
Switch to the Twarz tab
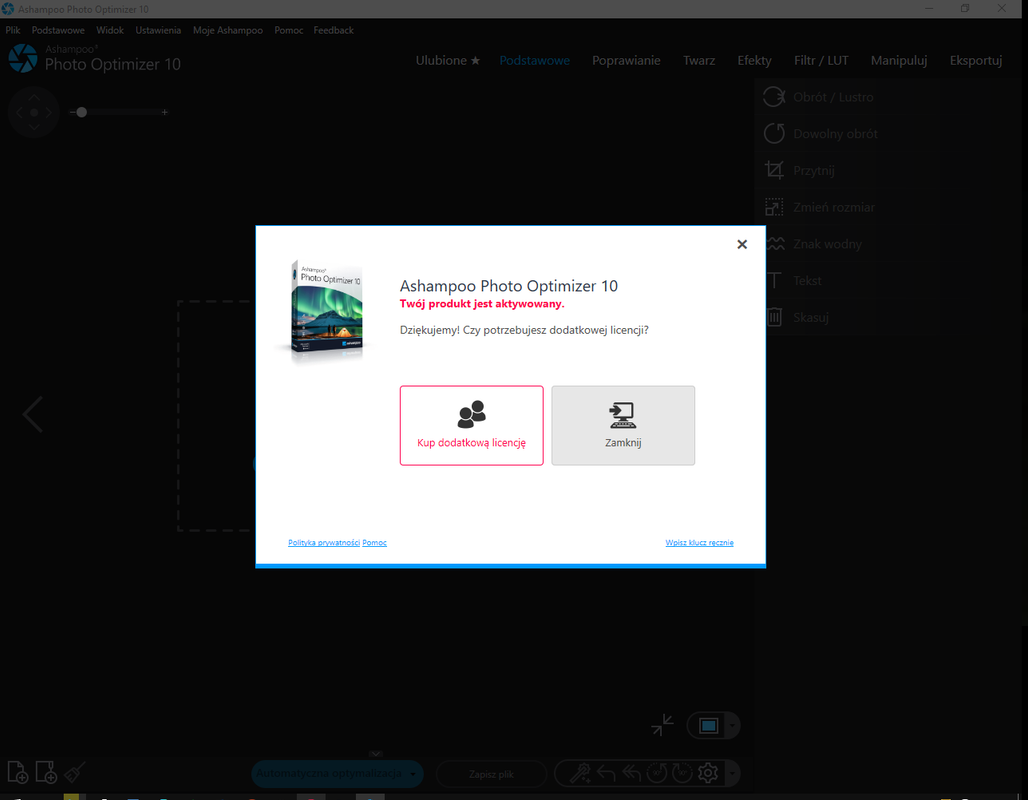point(699,60)
